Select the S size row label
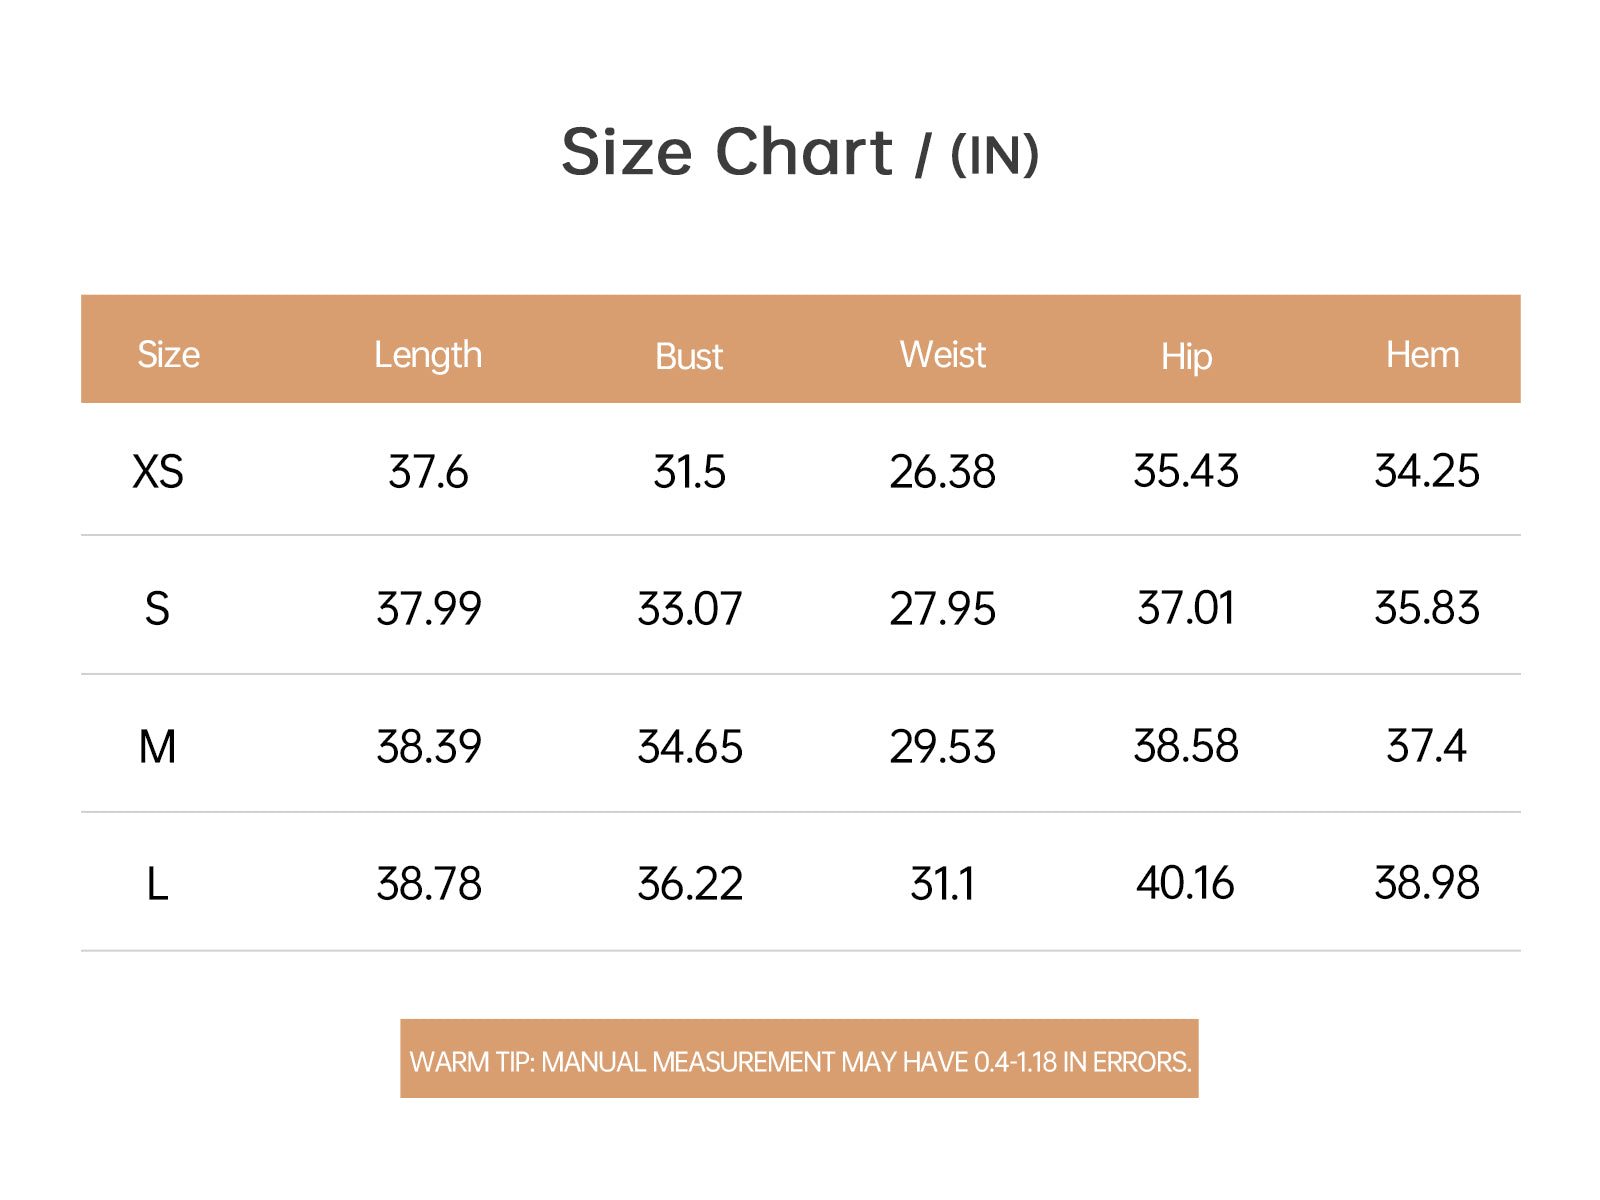 point(157,609)
